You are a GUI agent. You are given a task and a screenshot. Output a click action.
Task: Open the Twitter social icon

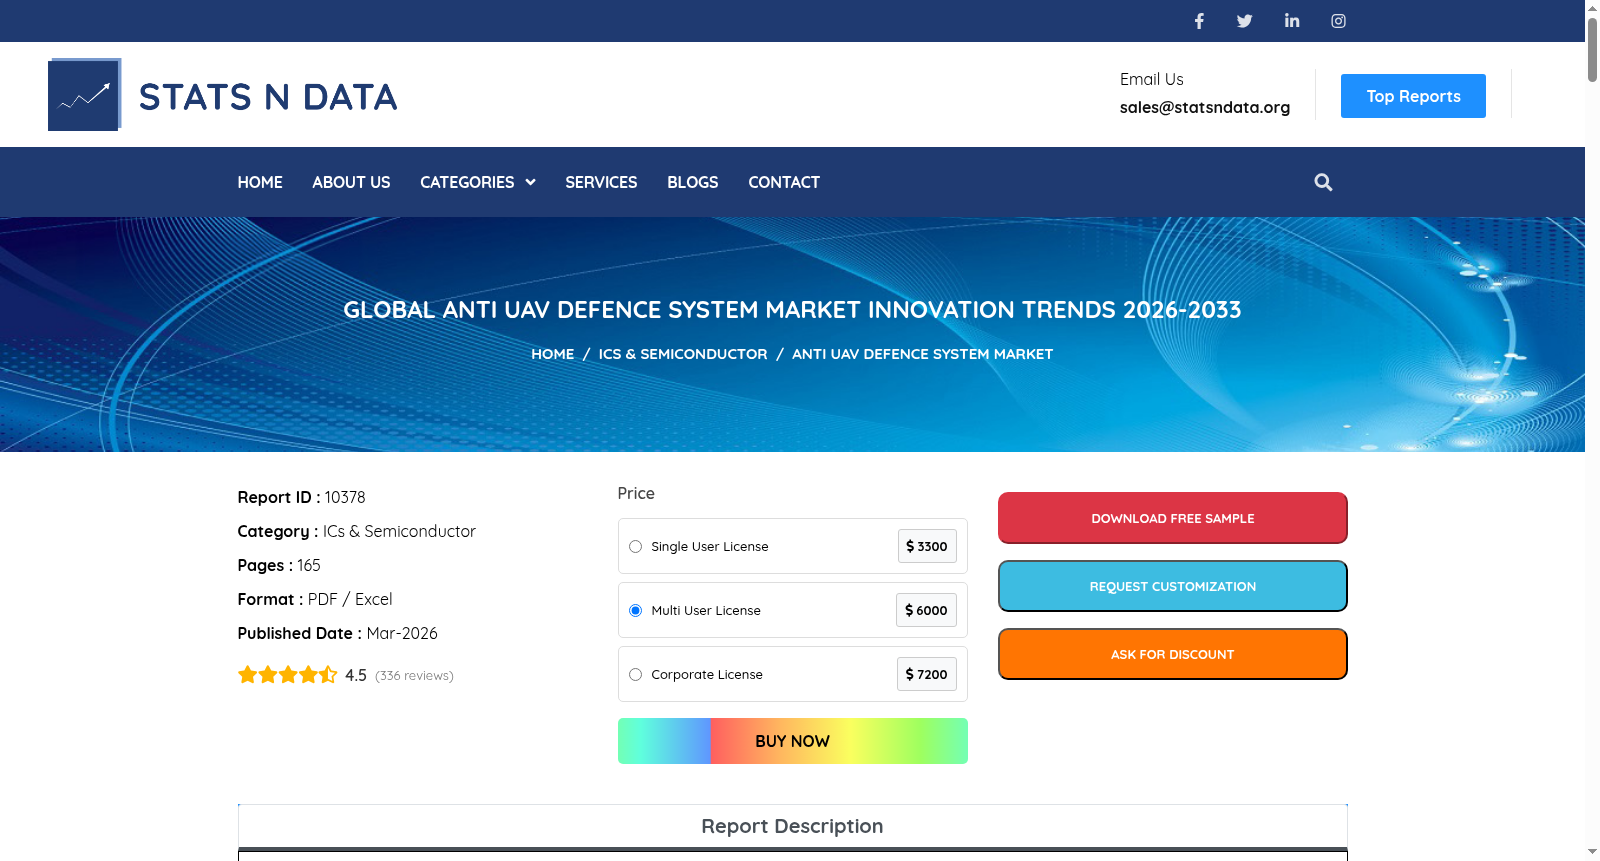click(1245, 21)
